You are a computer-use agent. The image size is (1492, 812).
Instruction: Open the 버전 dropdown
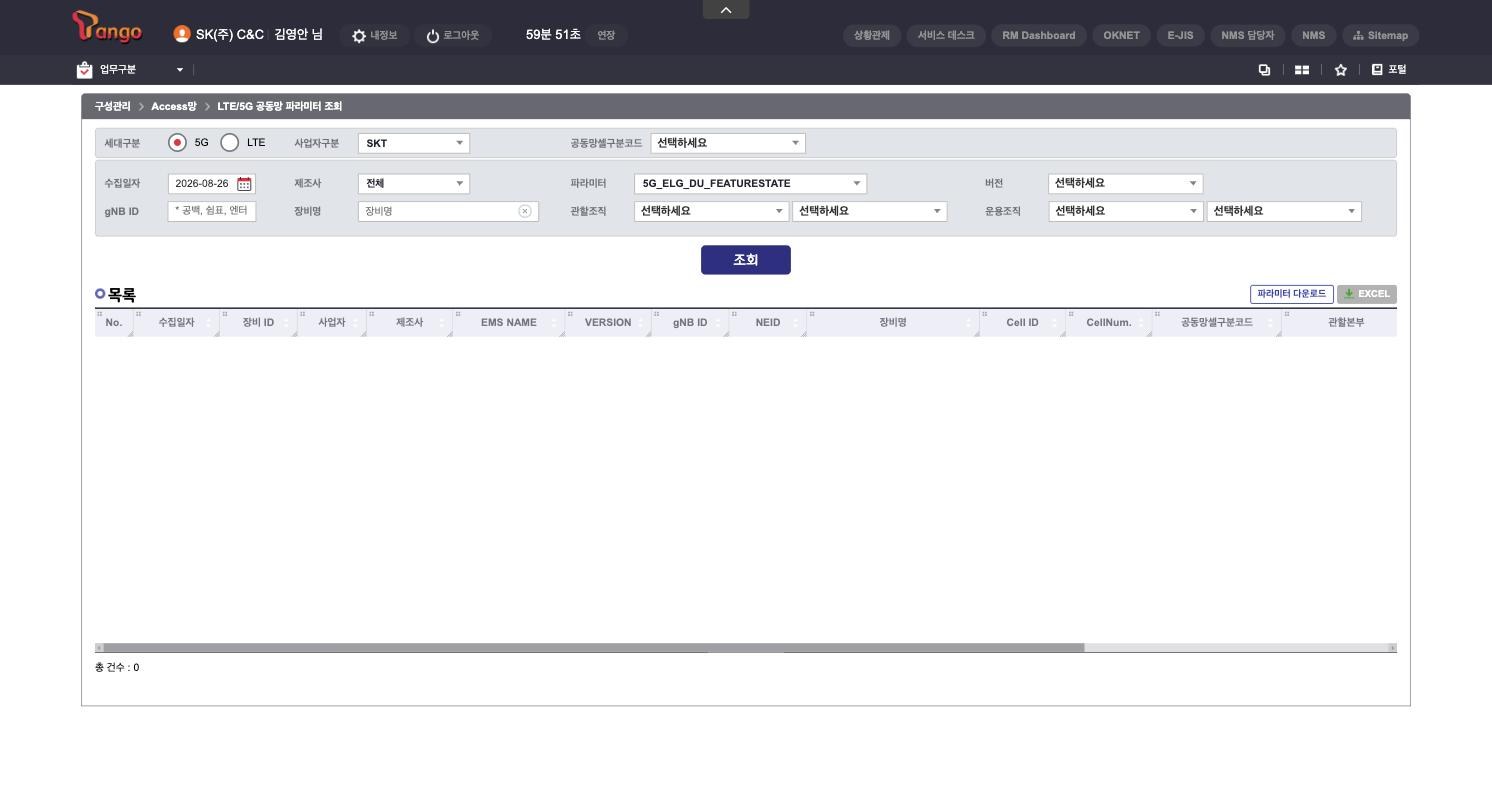click(x=1125, y=184)
